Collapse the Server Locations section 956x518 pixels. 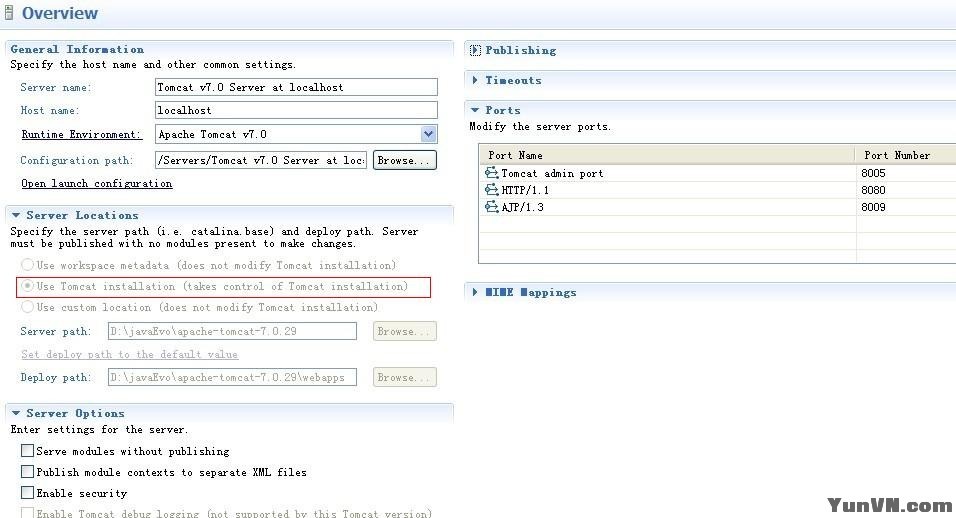coord(16,215)
